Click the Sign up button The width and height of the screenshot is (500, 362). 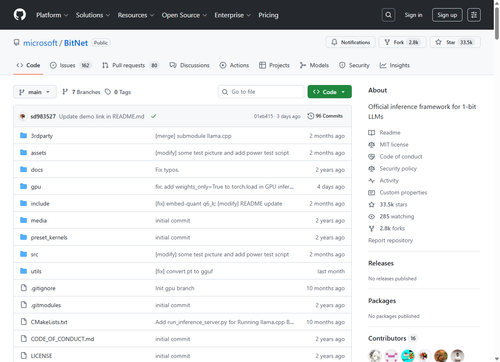click(447, 15)
